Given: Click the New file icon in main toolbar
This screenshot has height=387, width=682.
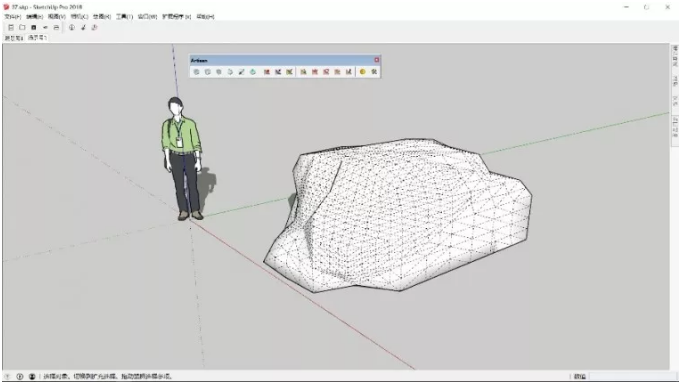Looking at the screenshot, I should pos(11,27).
